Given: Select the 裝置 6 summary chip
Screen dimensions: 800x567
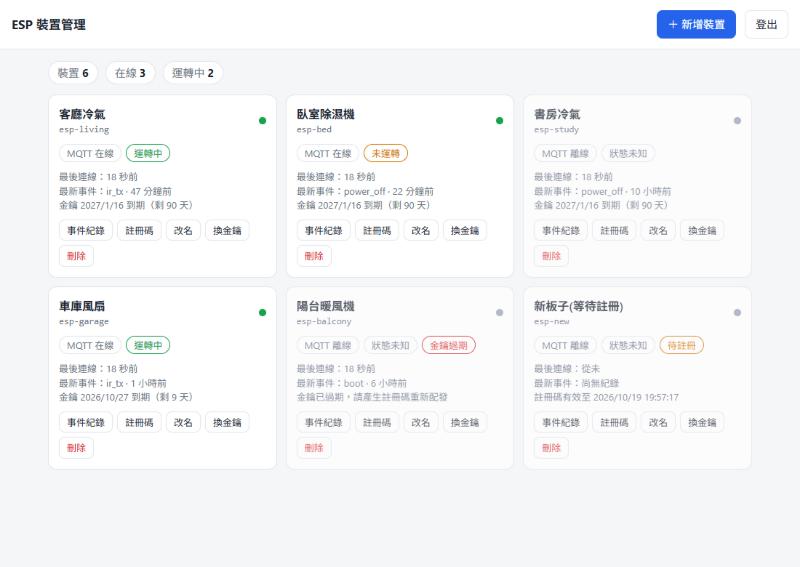Looking at the screenshot, I should pyautogui.click(x=73, y=73).
